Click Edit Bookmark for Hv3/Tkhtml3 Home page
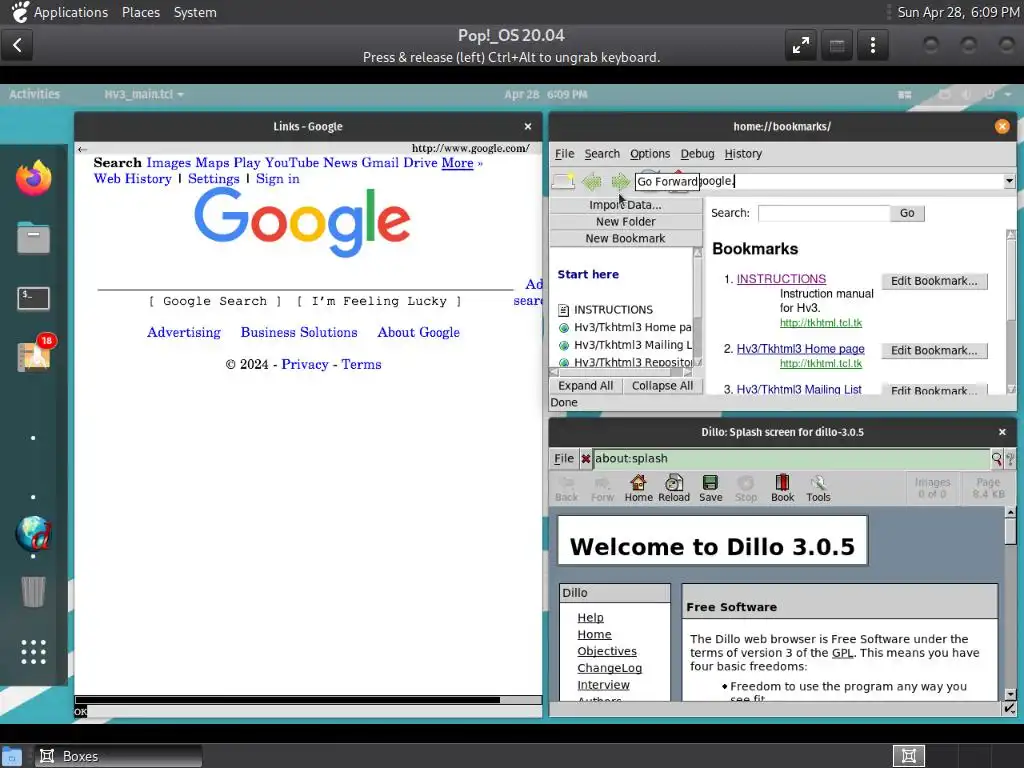The height and width of the screenshot is (768, 1024). [934, 351]
